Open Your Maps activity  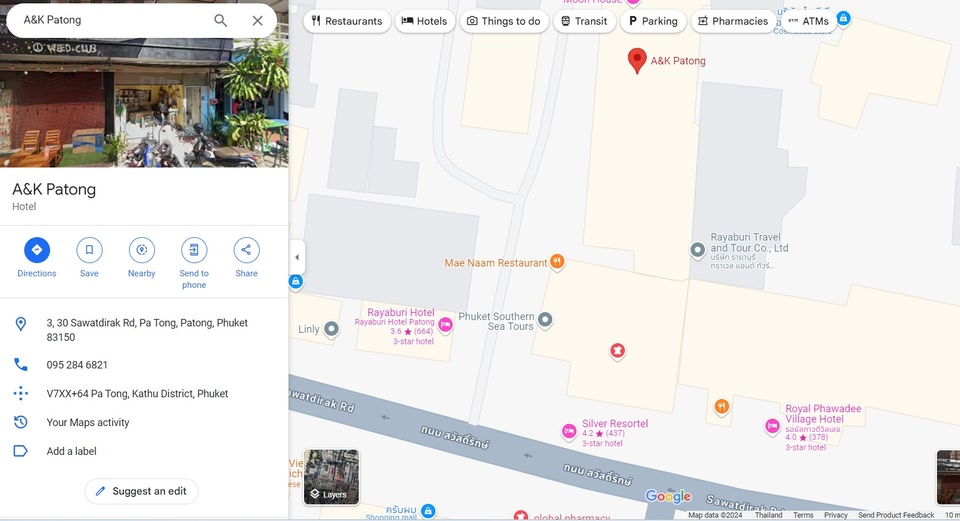(x=87, y=423)
